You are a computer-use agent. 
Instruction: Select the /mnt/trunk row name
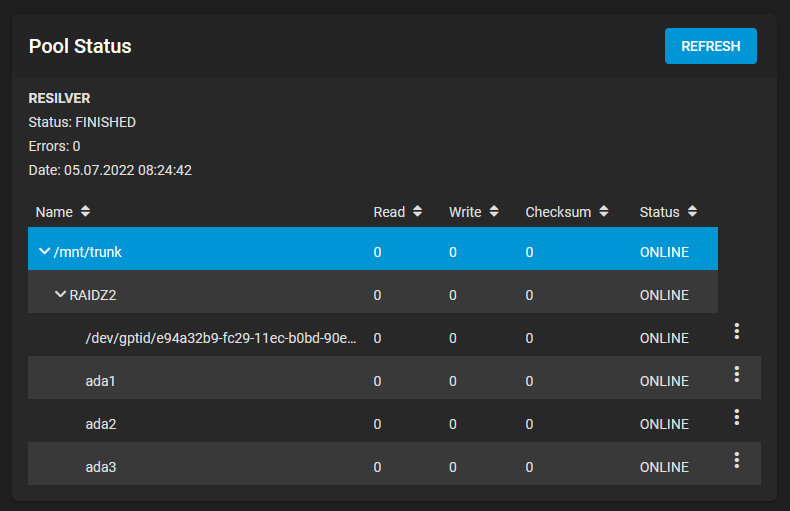click(x=88, y=252)
